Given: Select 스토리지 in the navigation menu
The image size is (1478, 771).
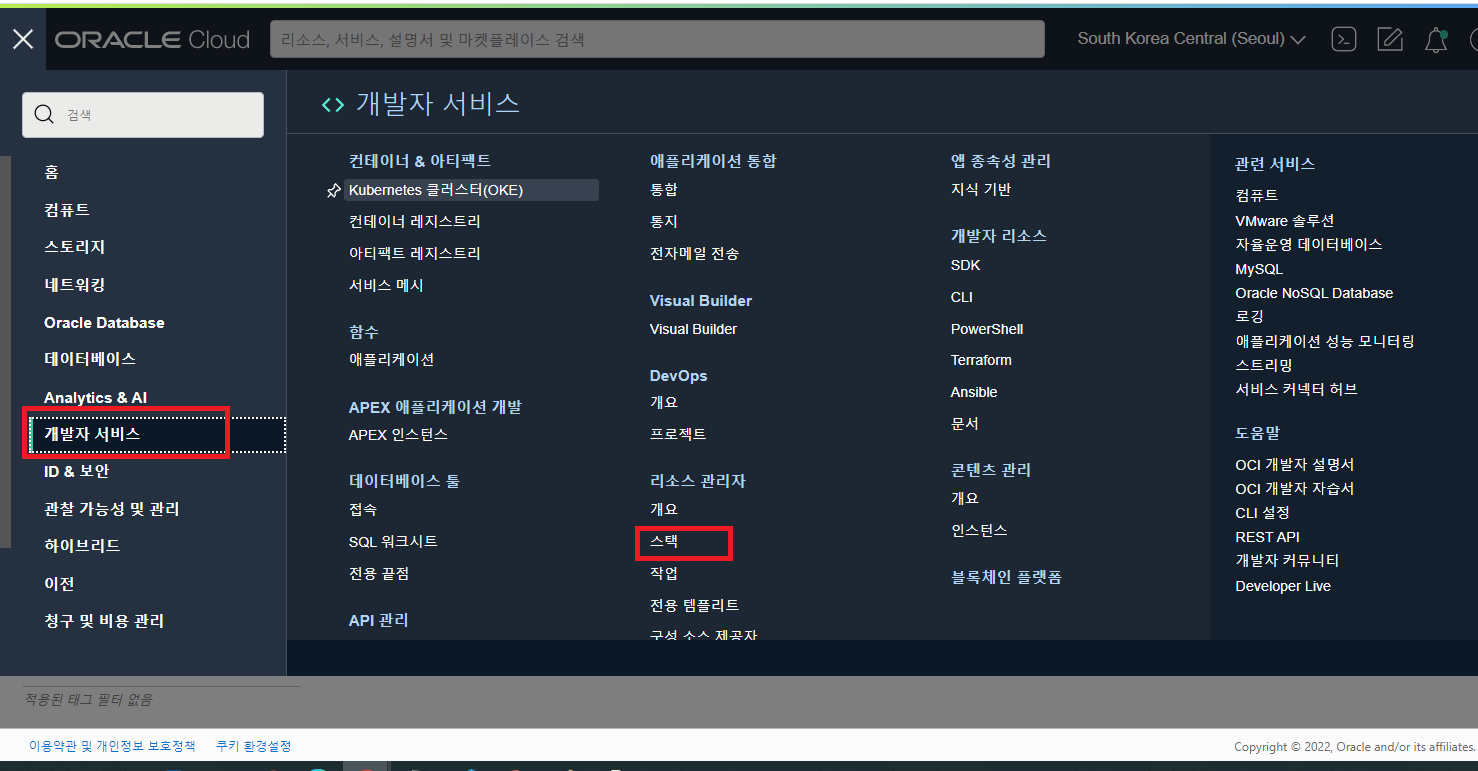Looking at the screenshot, I should click(74, 246).
